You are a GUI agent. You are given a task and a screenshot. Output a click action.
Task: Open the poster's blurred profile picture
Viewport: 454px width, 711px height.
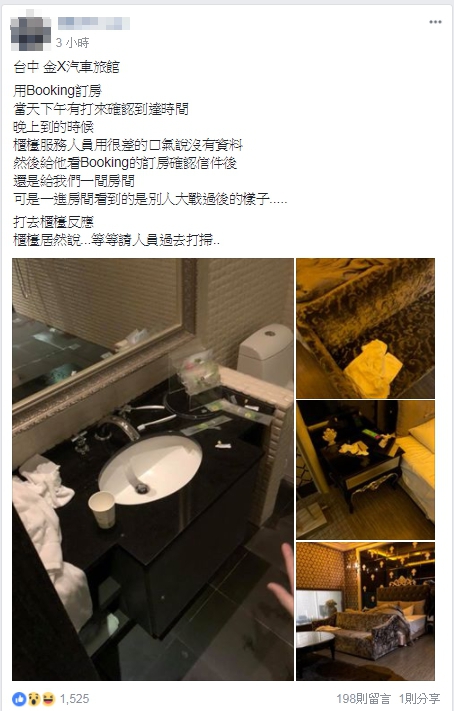[30, 33]
